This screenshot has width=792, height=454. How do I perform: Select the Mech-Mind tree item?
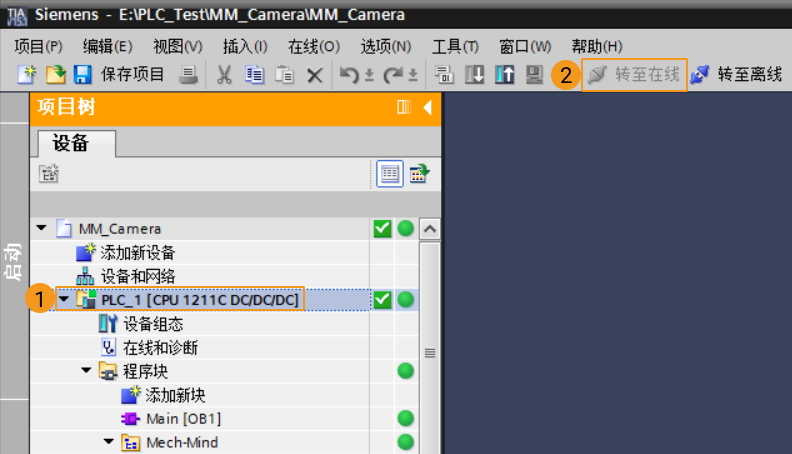click(x=182, y=442)
